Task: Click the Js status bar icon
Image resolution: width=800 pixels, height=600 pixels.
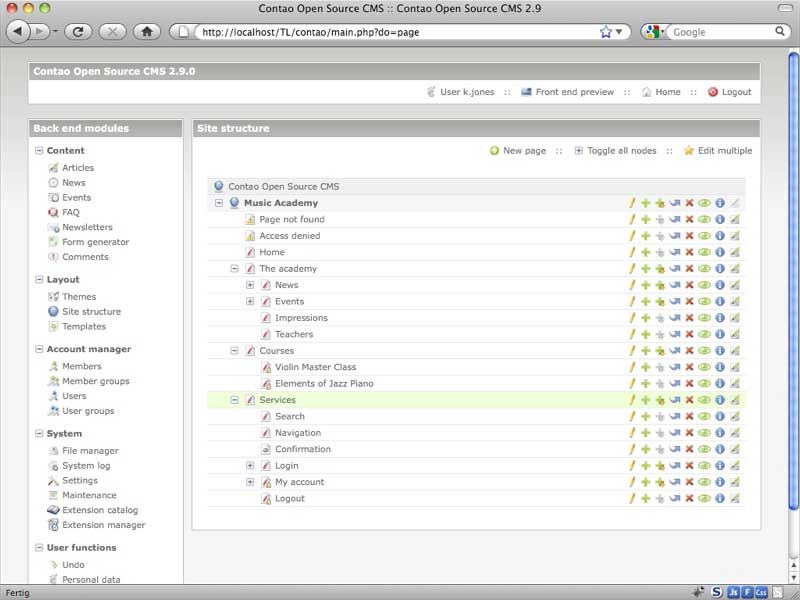Action: [734, 592]
